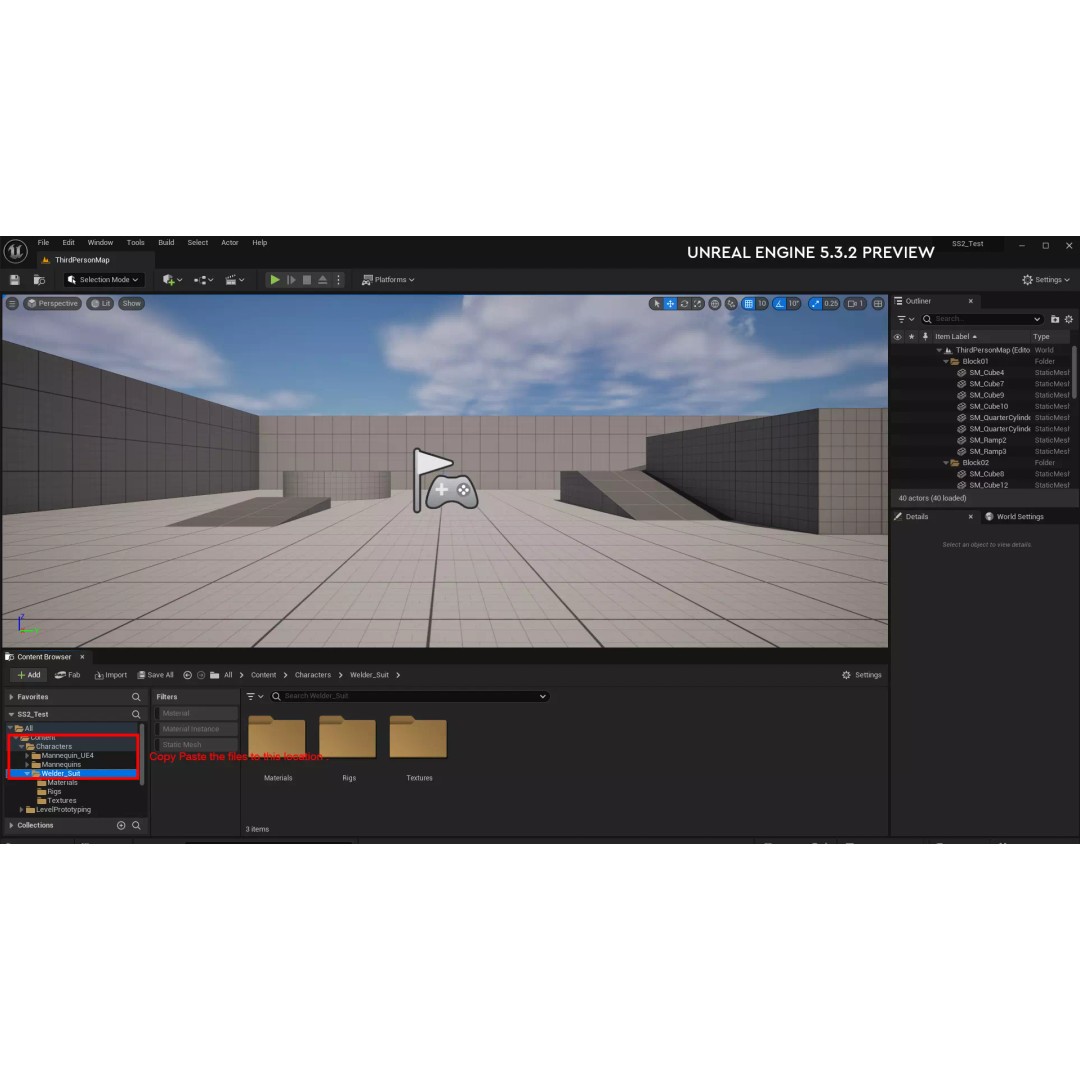This screenshot has width=1080, height=1080.
Task: Open the Blueprints dropdown in the toolbar
Action: pos(203,280)
